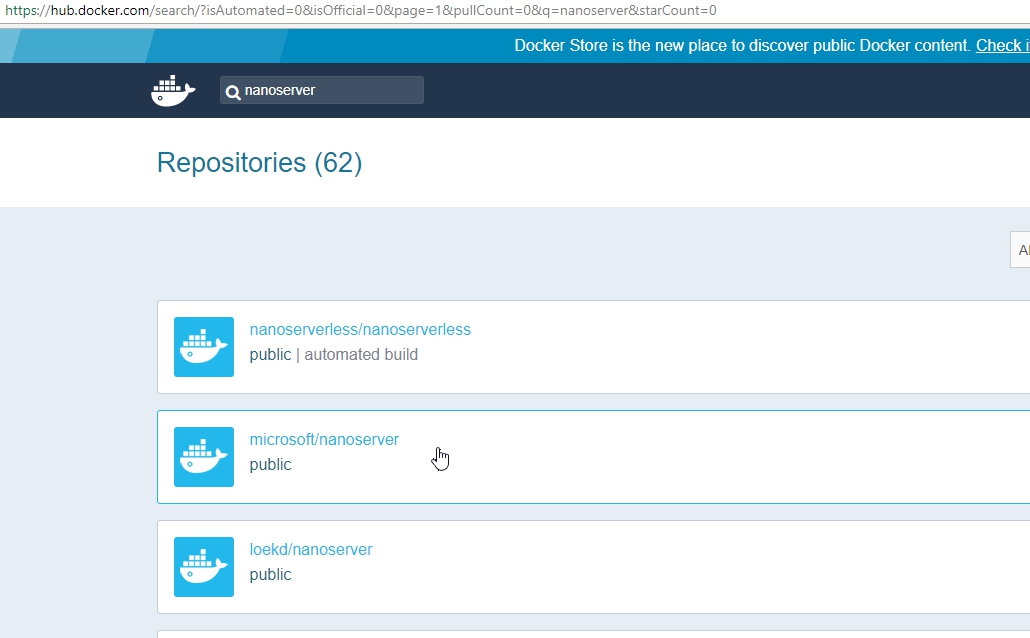Viewport: 1030px width, 638px height.
Task: Open loekd/nanoserver repository link
Action: click(310, 549)
